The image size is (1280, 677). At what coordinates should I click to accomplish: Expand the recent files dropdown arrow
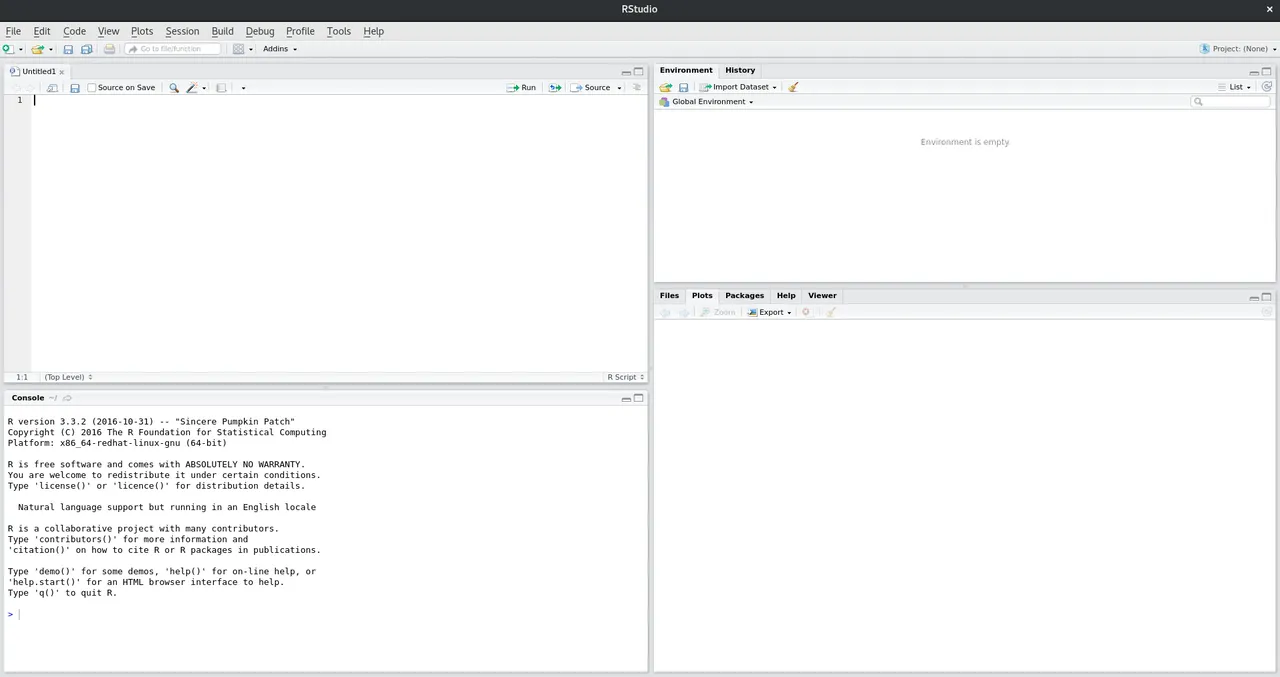tap(51, 49)
